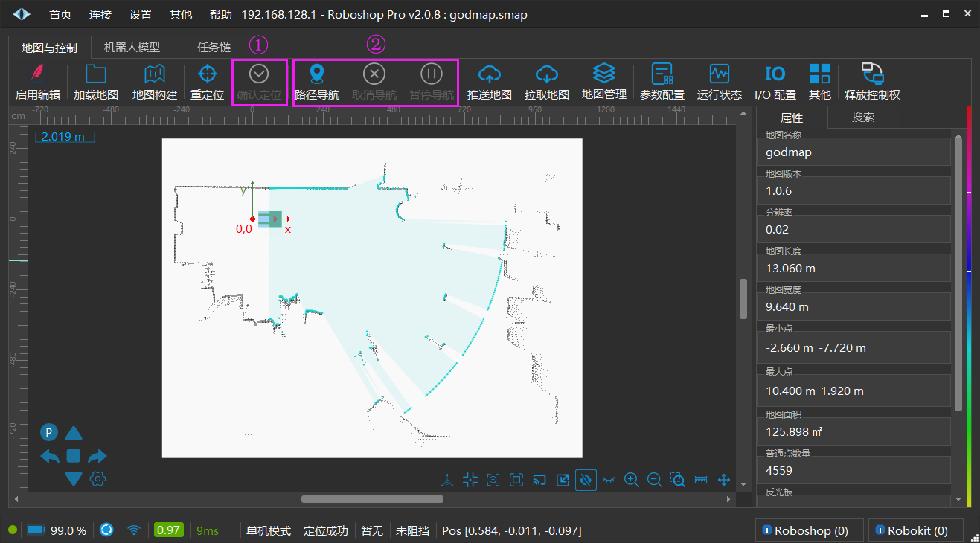Viewport: 980px width, 543px height.
Task: Click the zoom out magnifier icon
Action: coord(654,480)
